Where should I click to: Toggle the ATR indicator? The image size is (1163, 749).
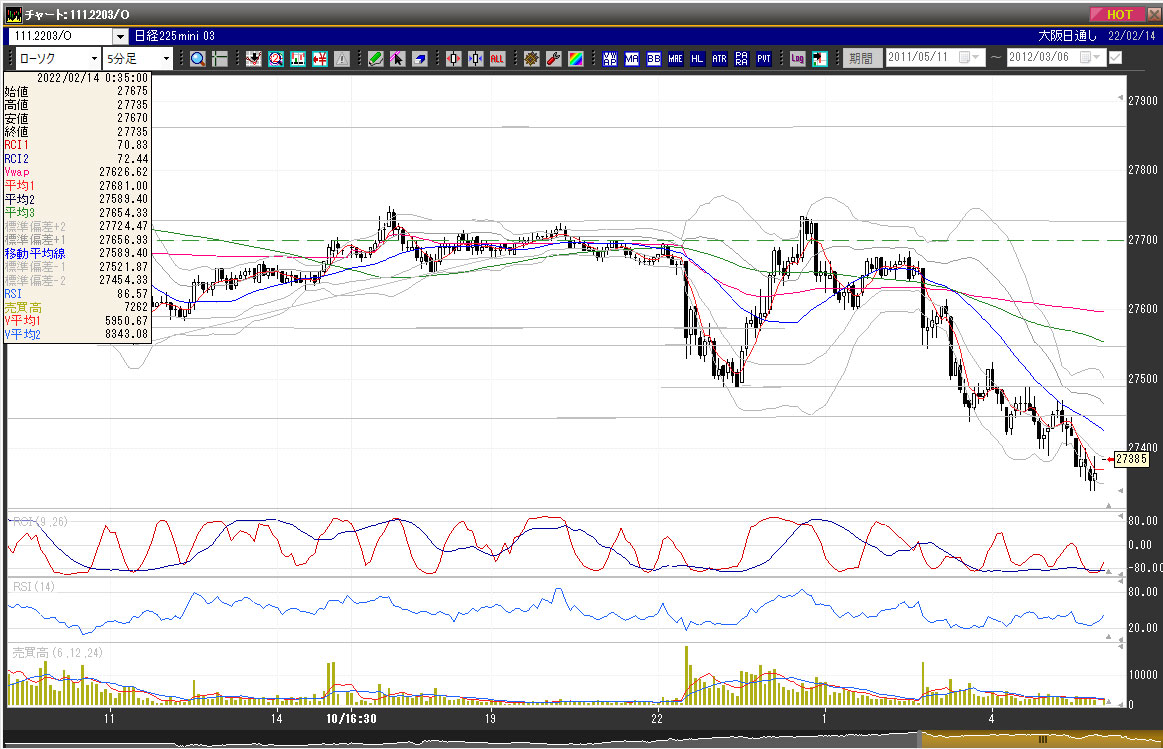click(719, 59)
